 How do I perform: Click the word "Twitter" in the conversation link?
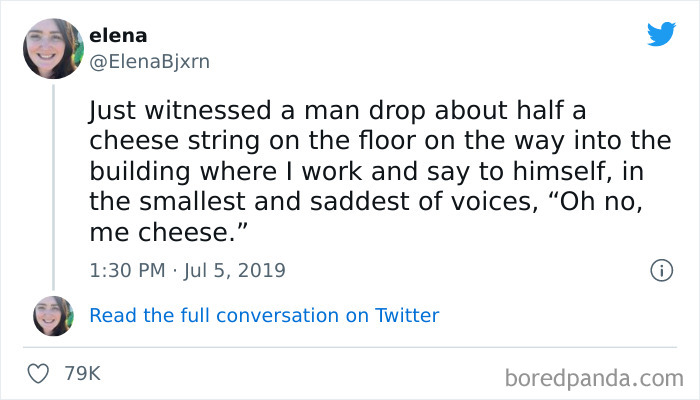tap(407, 316)
